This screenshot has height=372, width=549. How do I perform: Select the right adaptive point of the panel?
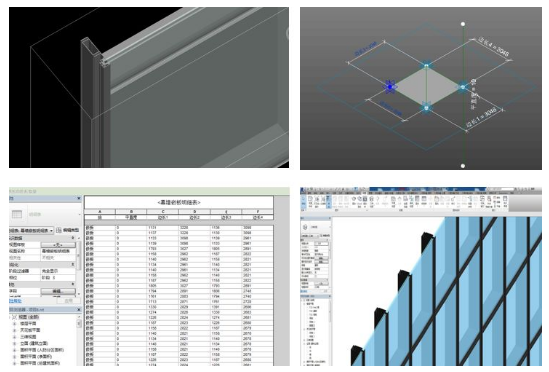(x=463, y=87)
